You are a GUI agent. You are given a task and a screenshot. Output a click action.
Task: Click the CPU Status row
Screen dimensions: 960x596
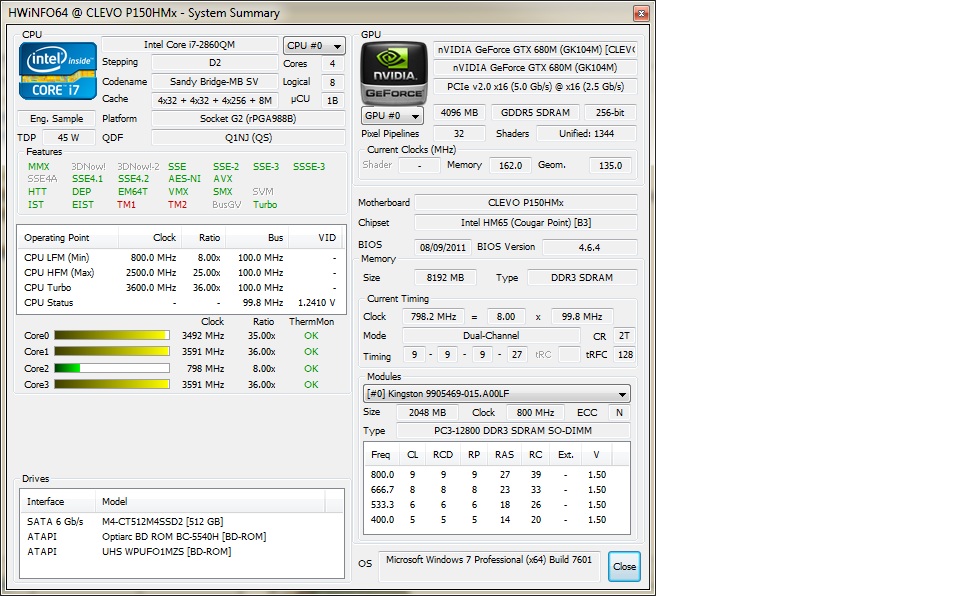pyautogui.click(x=181, y=303)
